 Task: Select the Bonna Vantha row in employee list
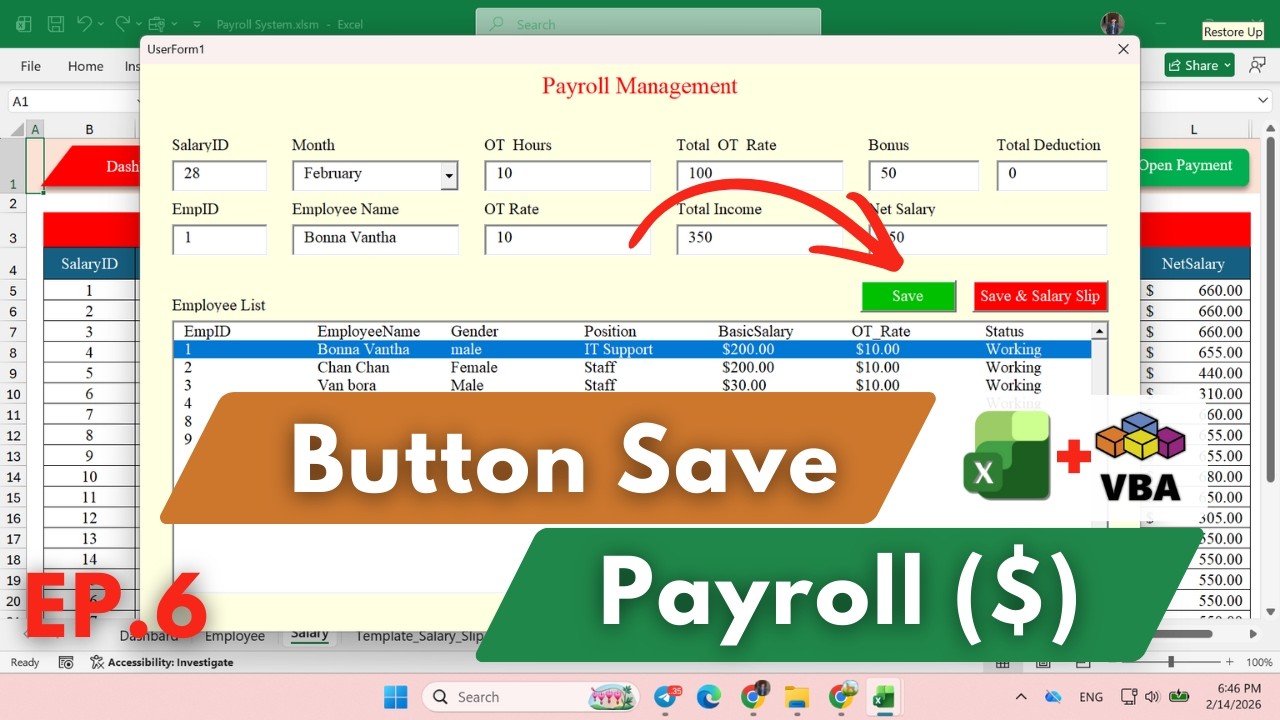pos(632,350)
